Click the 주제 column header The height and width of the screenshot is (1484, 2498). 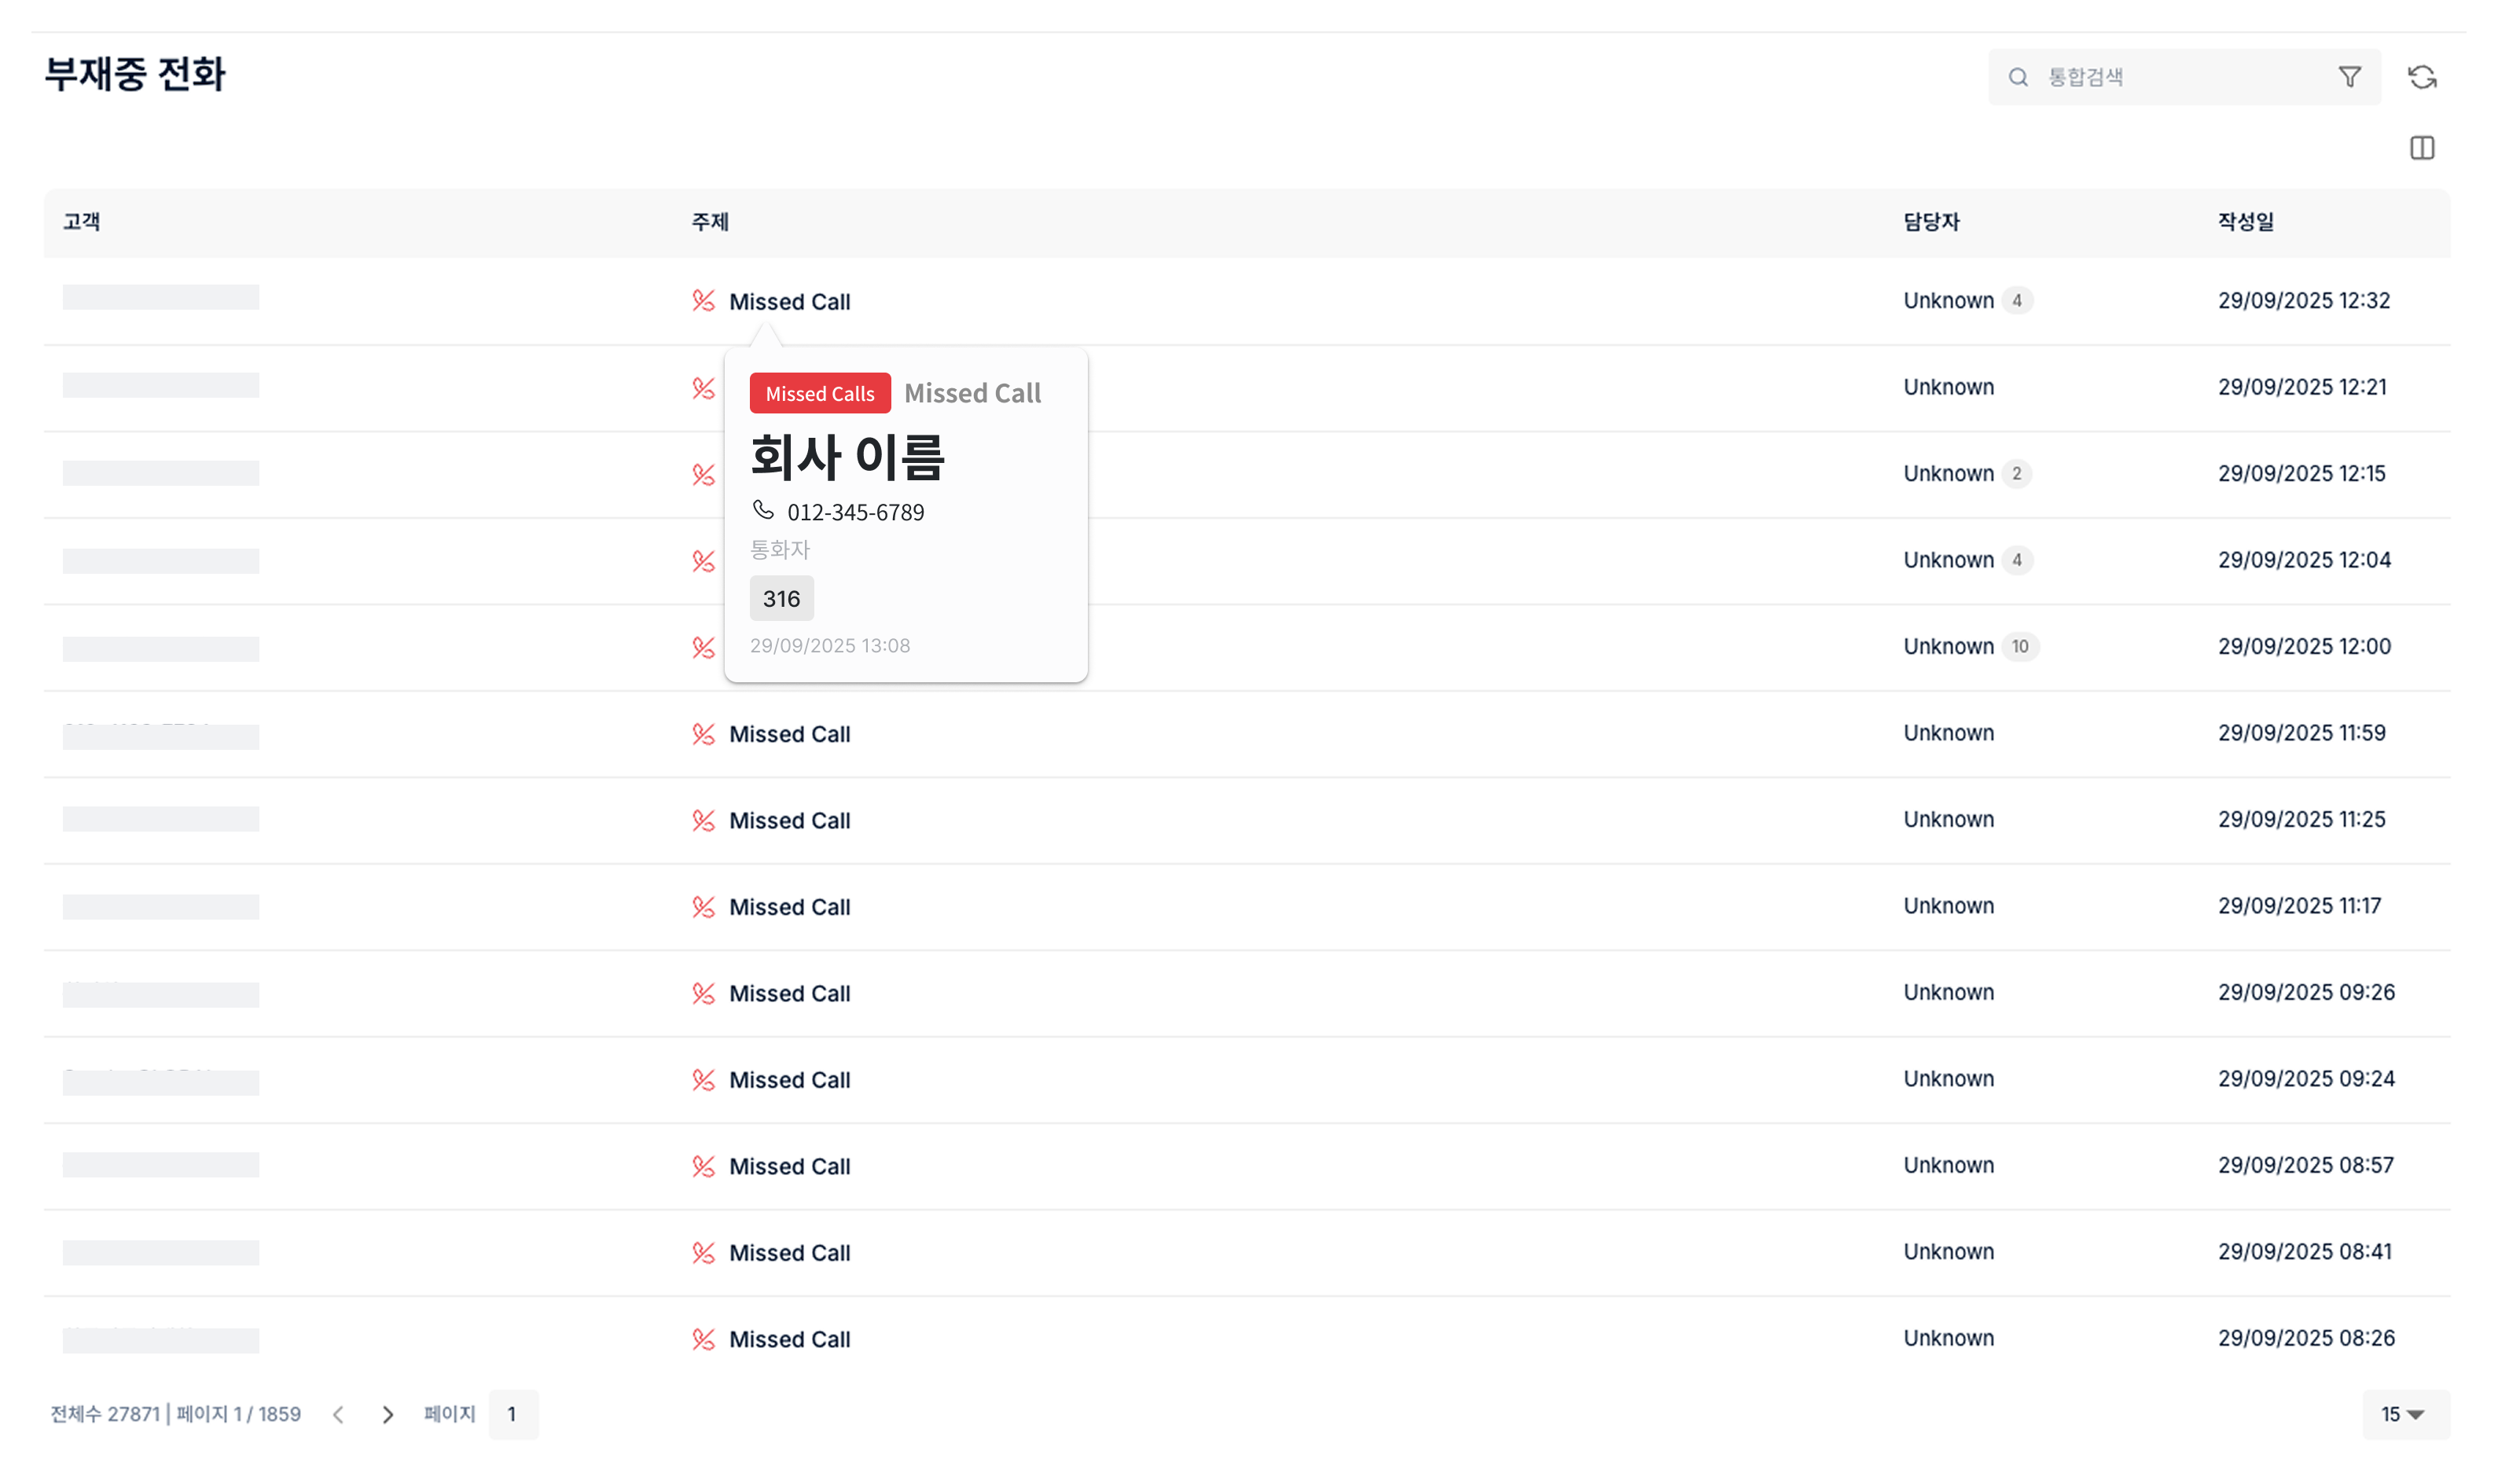pos(709,222)
